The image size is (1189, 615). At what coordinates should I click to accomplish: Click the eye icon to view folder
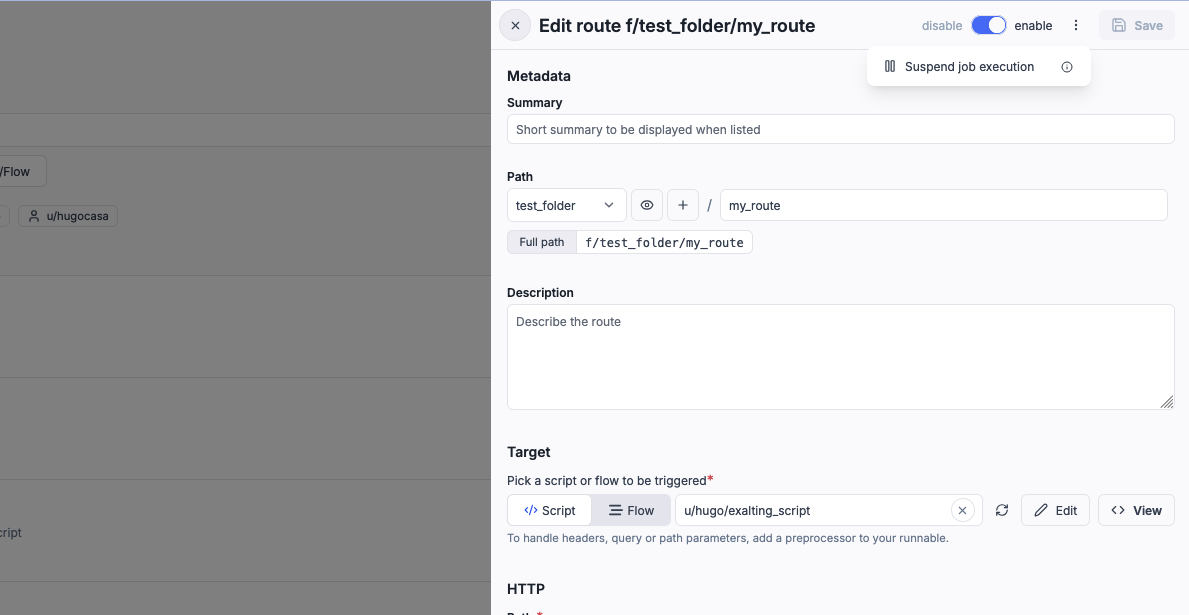647,205
